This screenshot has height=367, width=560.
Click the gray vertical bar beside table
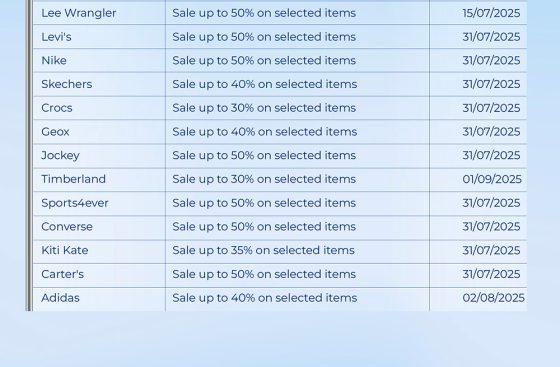pyautogui.click(x=29, y=155)
